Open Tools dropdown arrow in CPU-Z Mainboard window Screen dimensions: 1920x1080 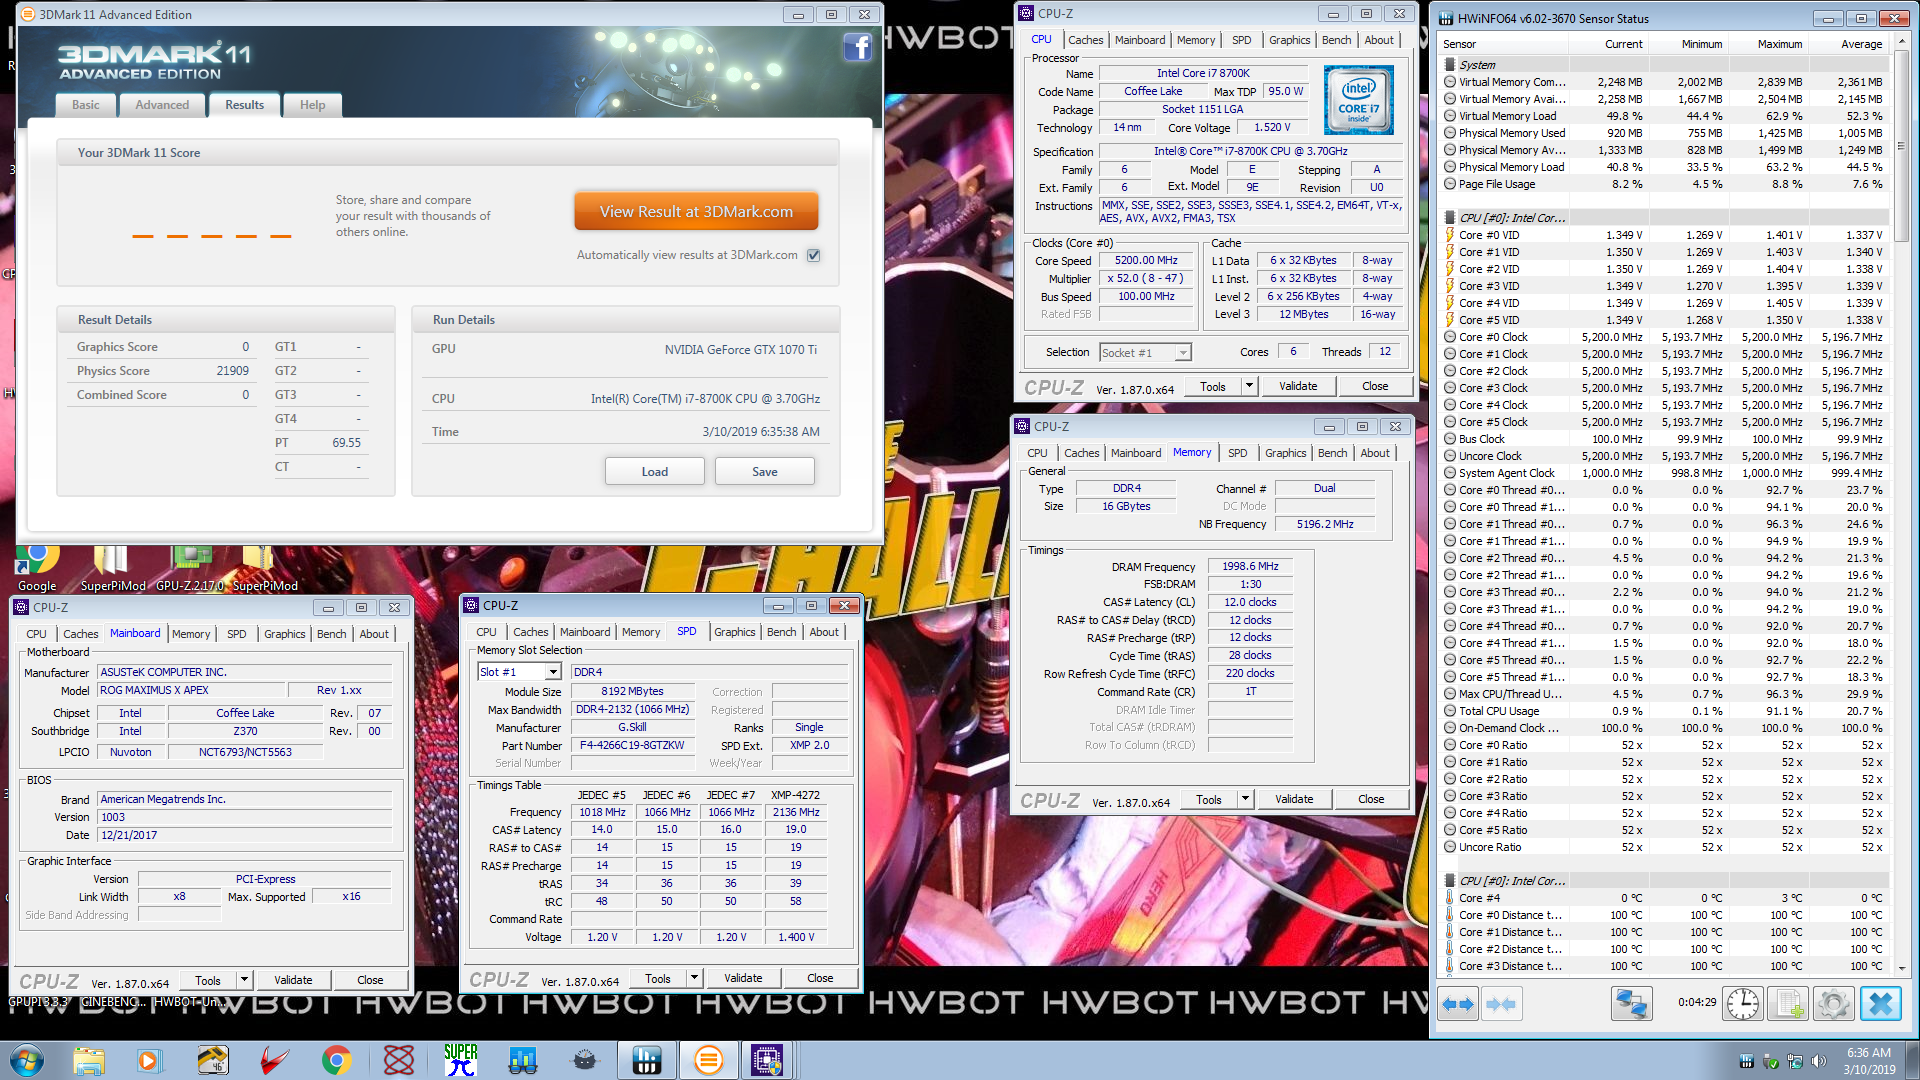pos(243,980)
